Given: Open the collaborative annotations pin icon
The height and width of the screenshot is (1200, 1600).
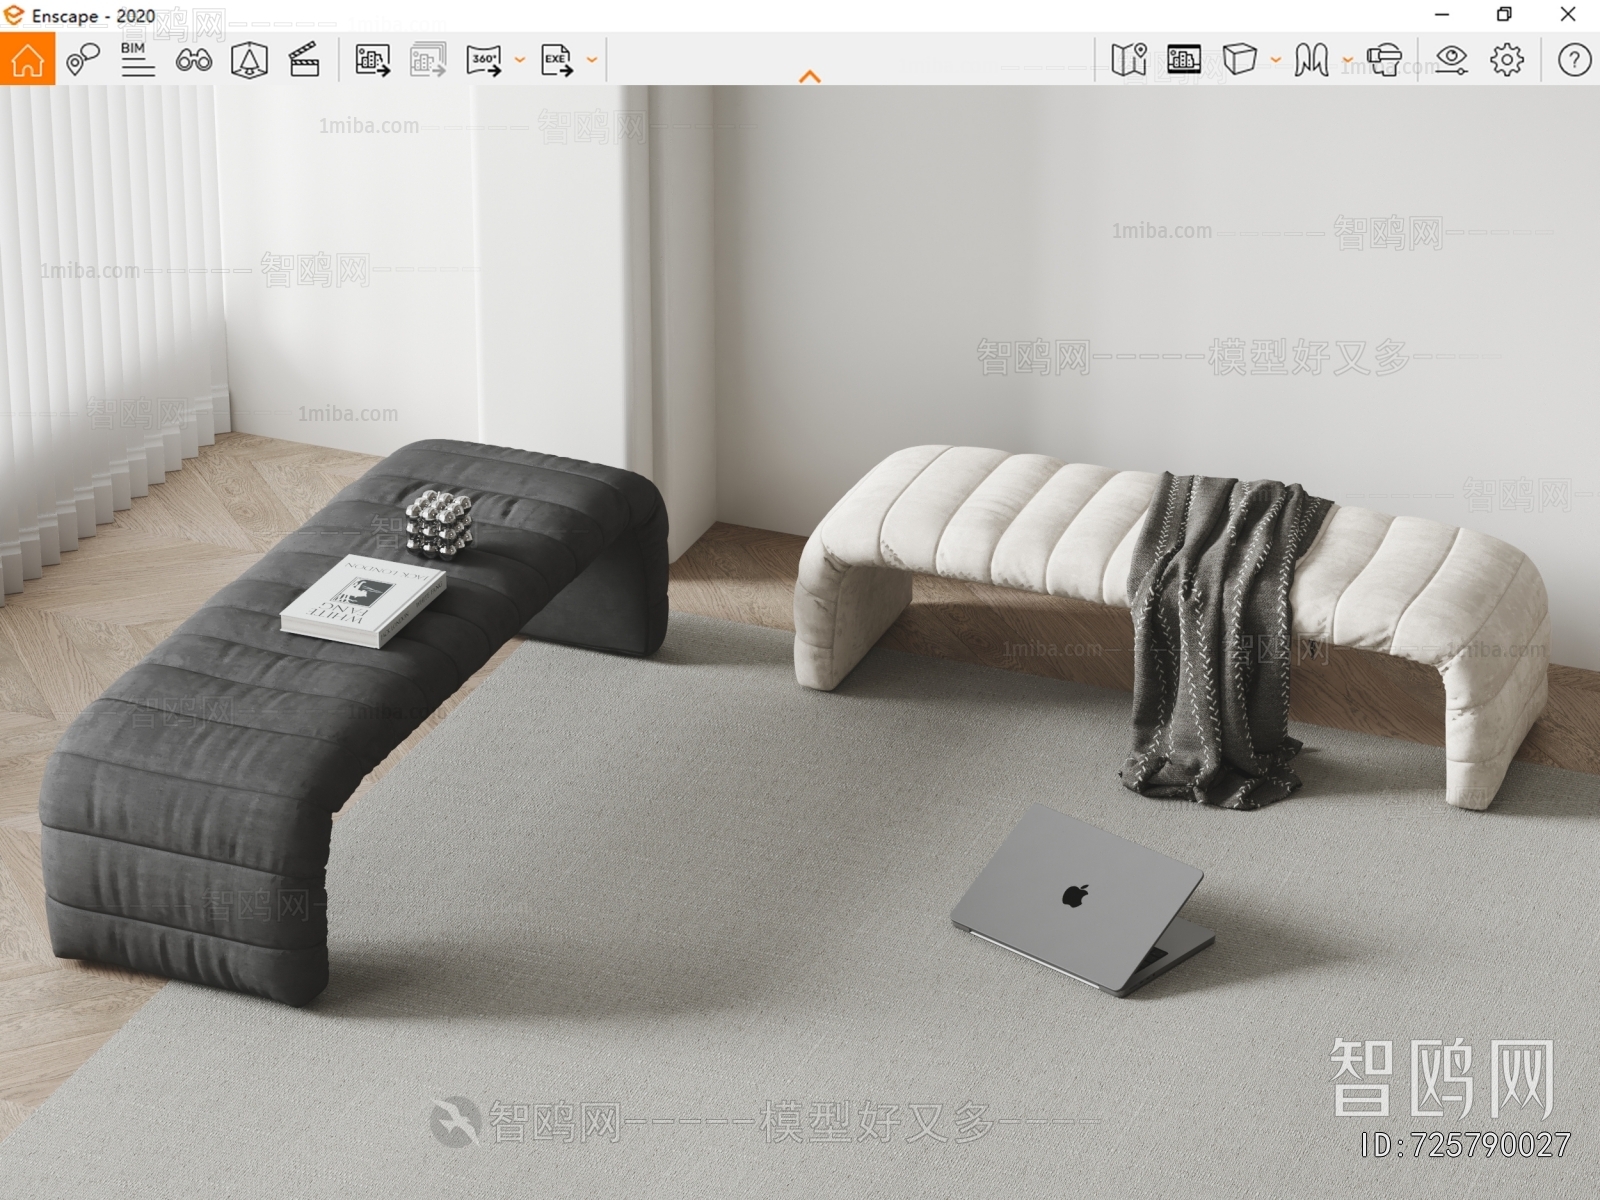Looking at the screenshot, I should pos(82,60).
